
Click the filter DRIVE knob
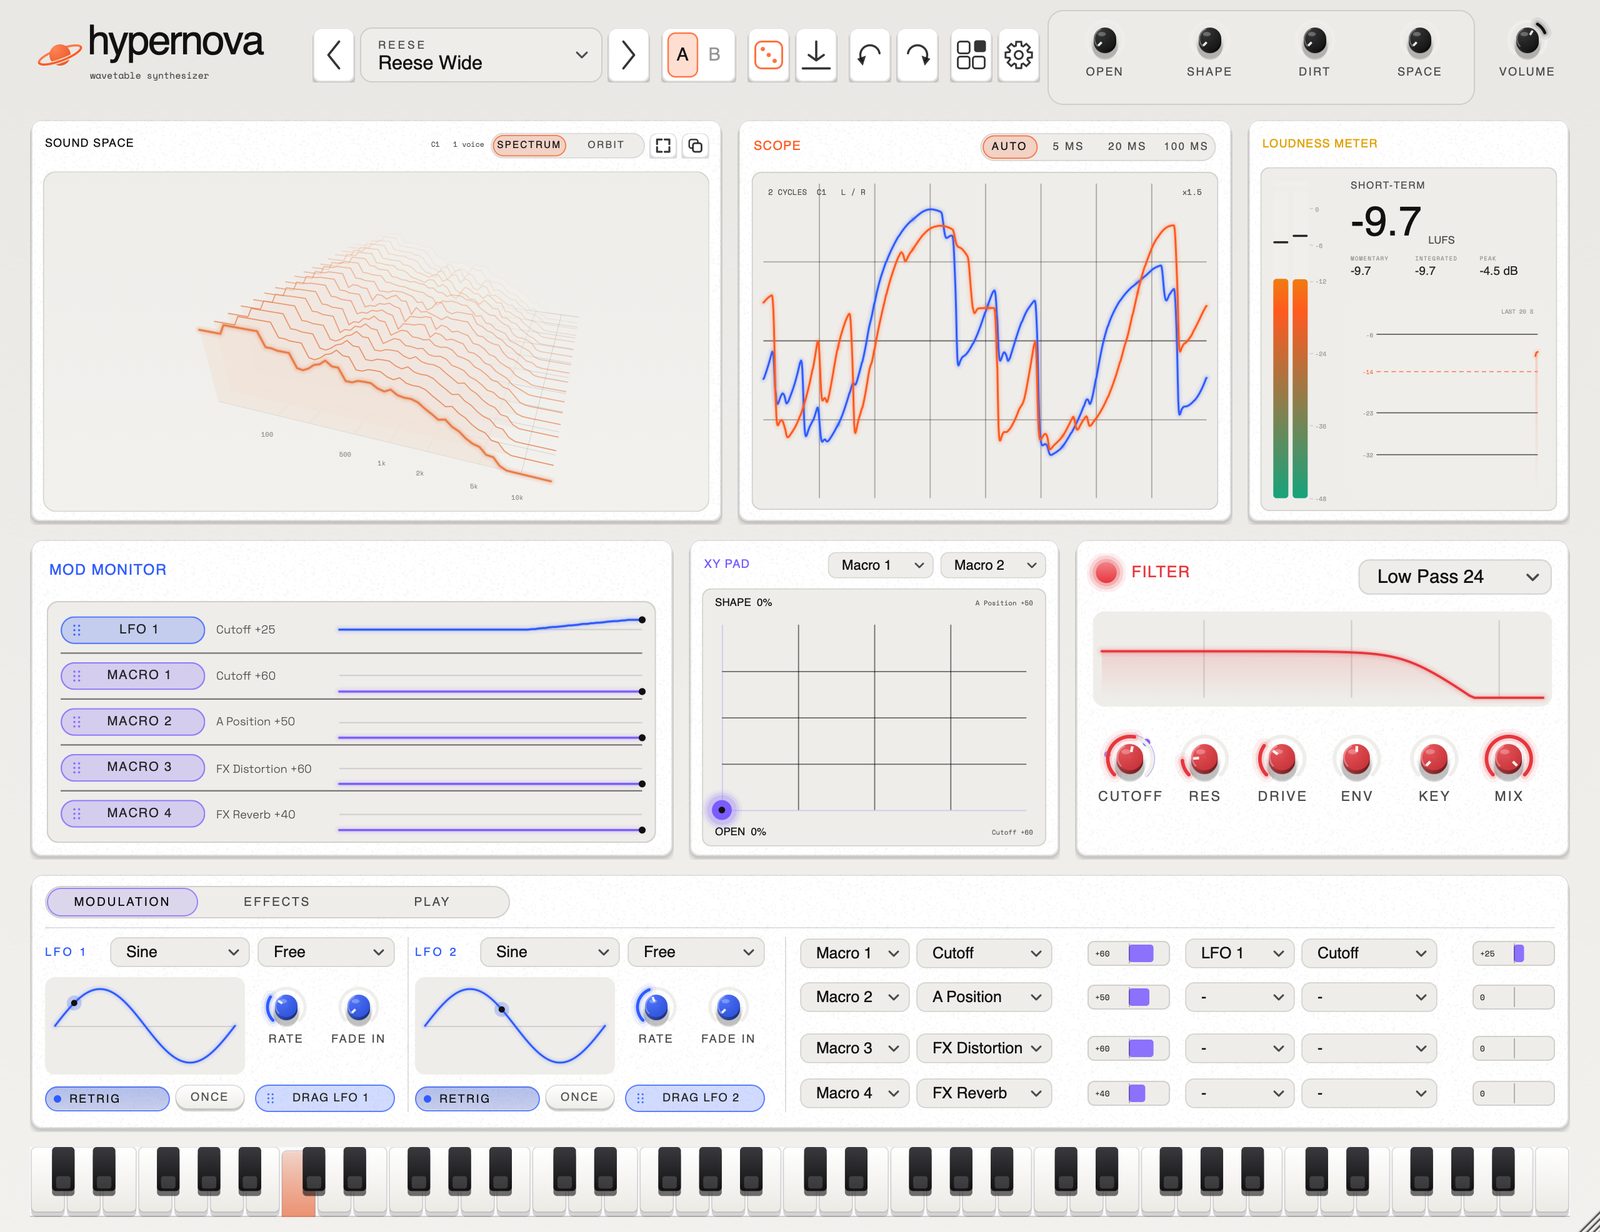tap(1281, 760)
